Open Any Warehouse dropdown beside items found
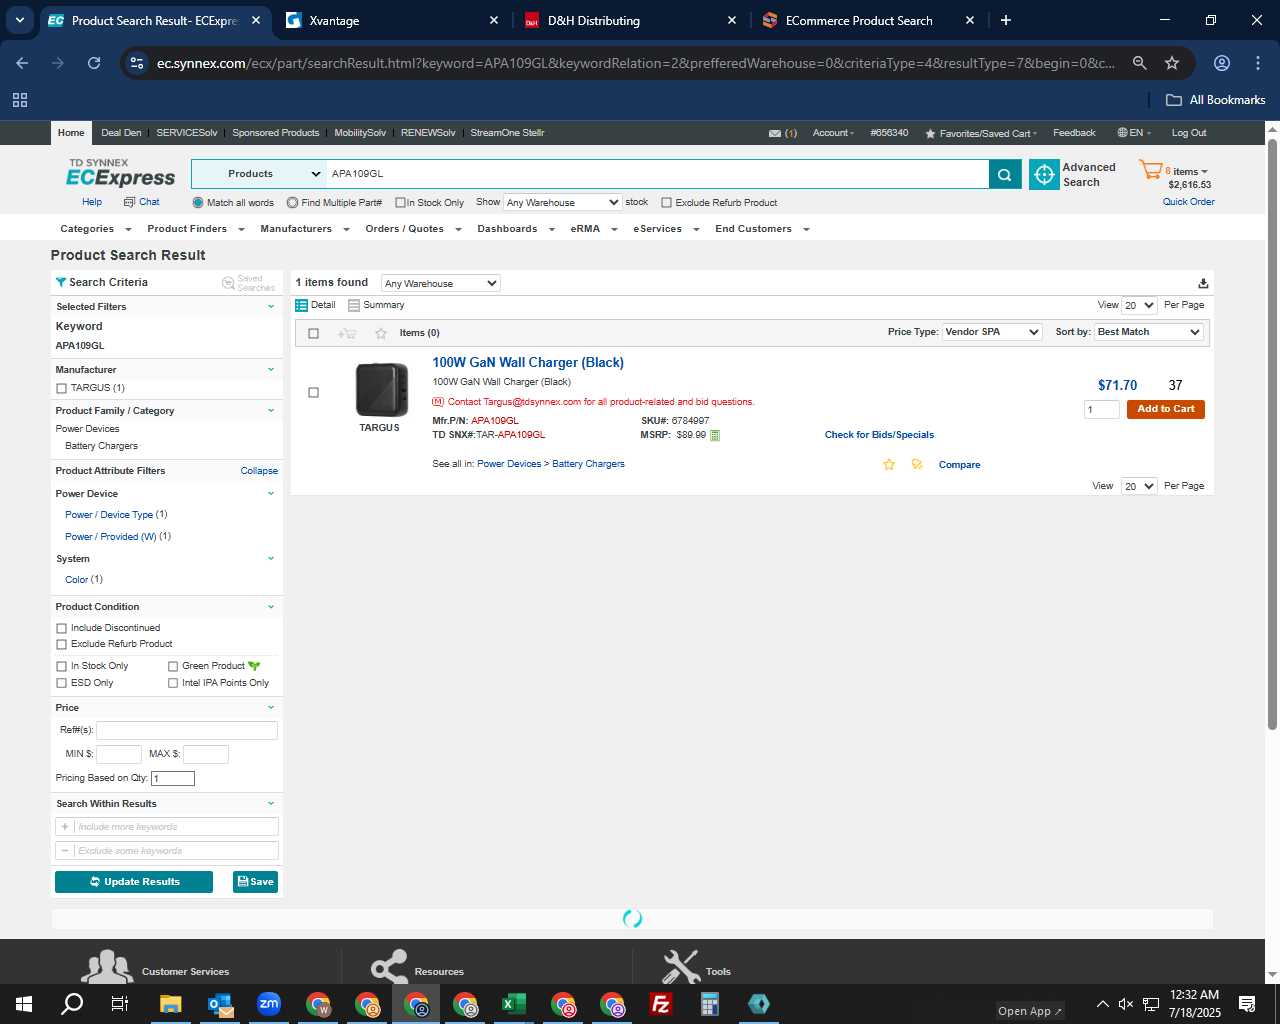Image resolution: width=1280 pixels, height=1024 pixels. point(440,283)
